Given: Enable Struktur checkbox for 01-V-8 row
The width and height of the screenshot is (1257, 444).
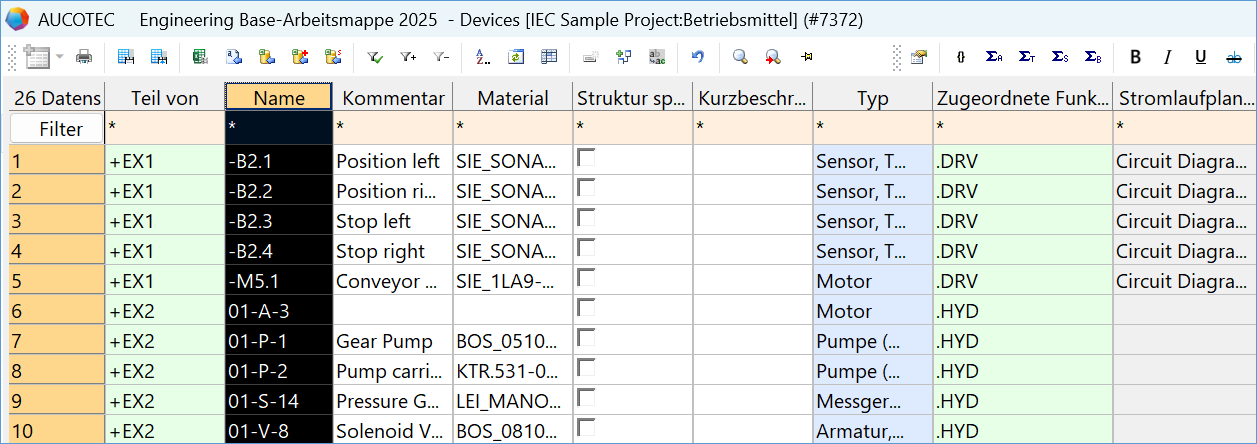Looking at the screenshot, I should (585, 427).
